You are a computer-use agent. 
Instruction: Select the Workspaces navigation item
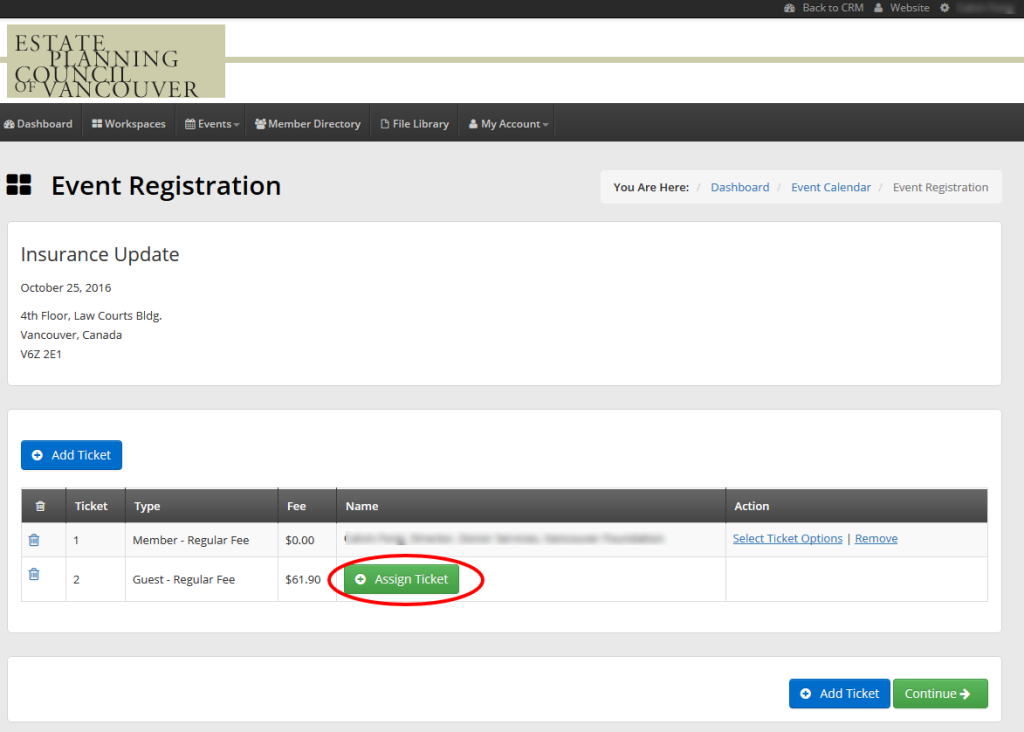tap(128, 122)
